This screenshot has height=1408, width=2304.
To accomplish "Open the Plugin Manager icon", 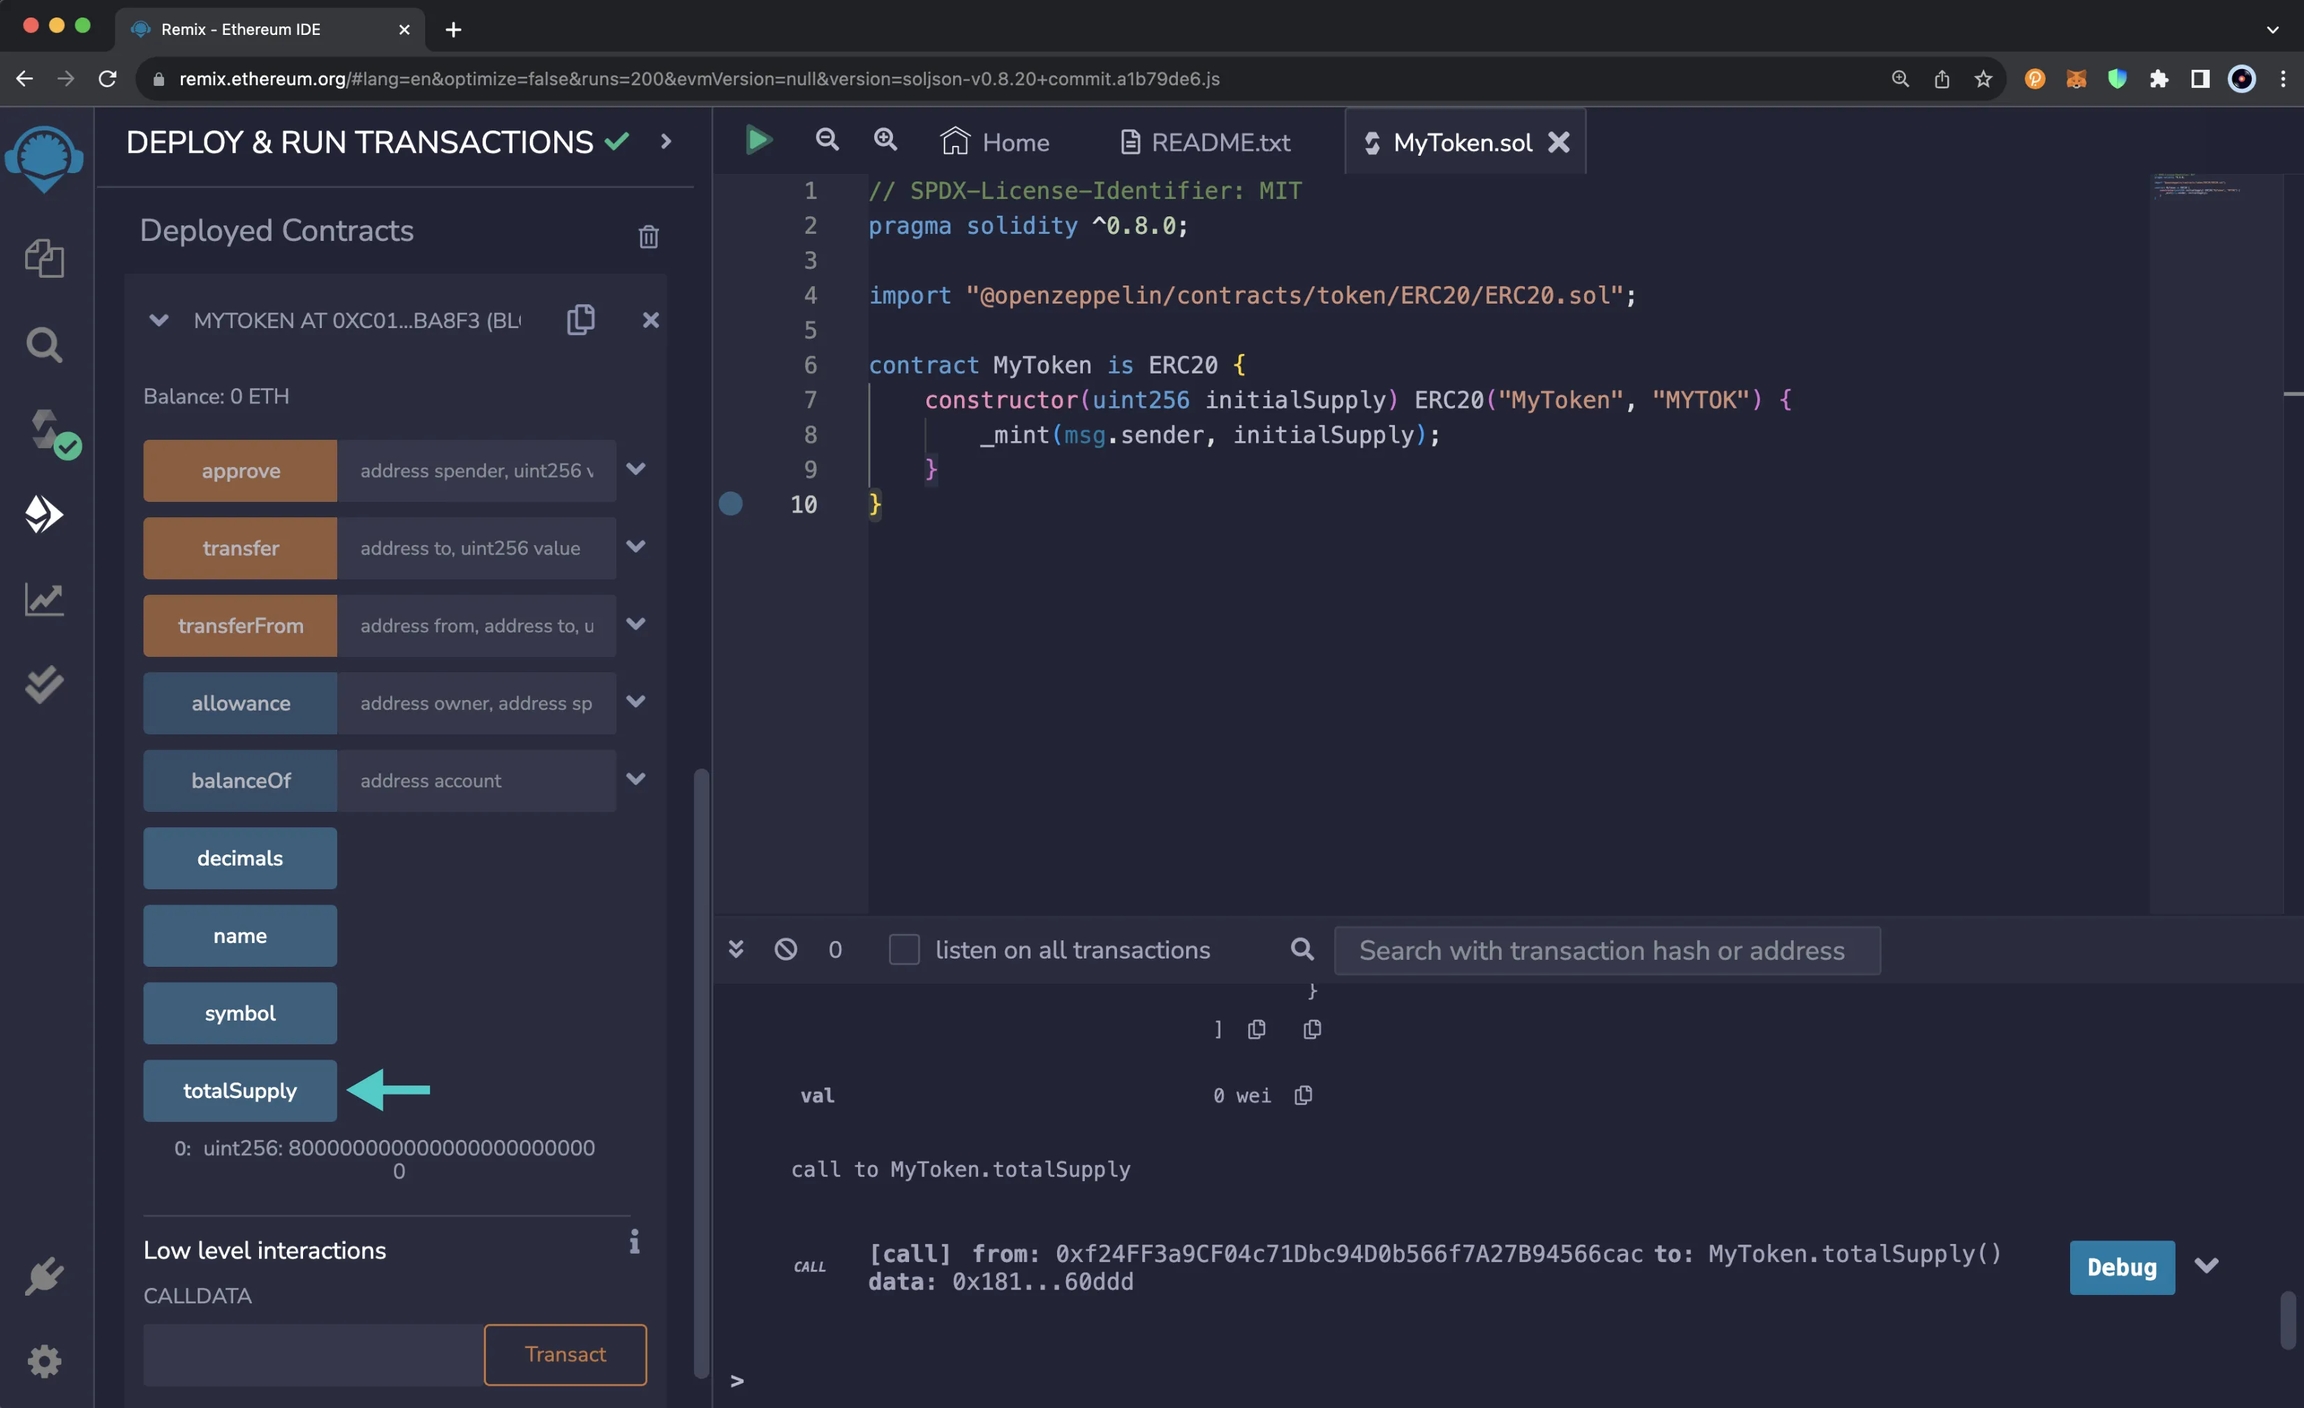I will point(44,1276).
